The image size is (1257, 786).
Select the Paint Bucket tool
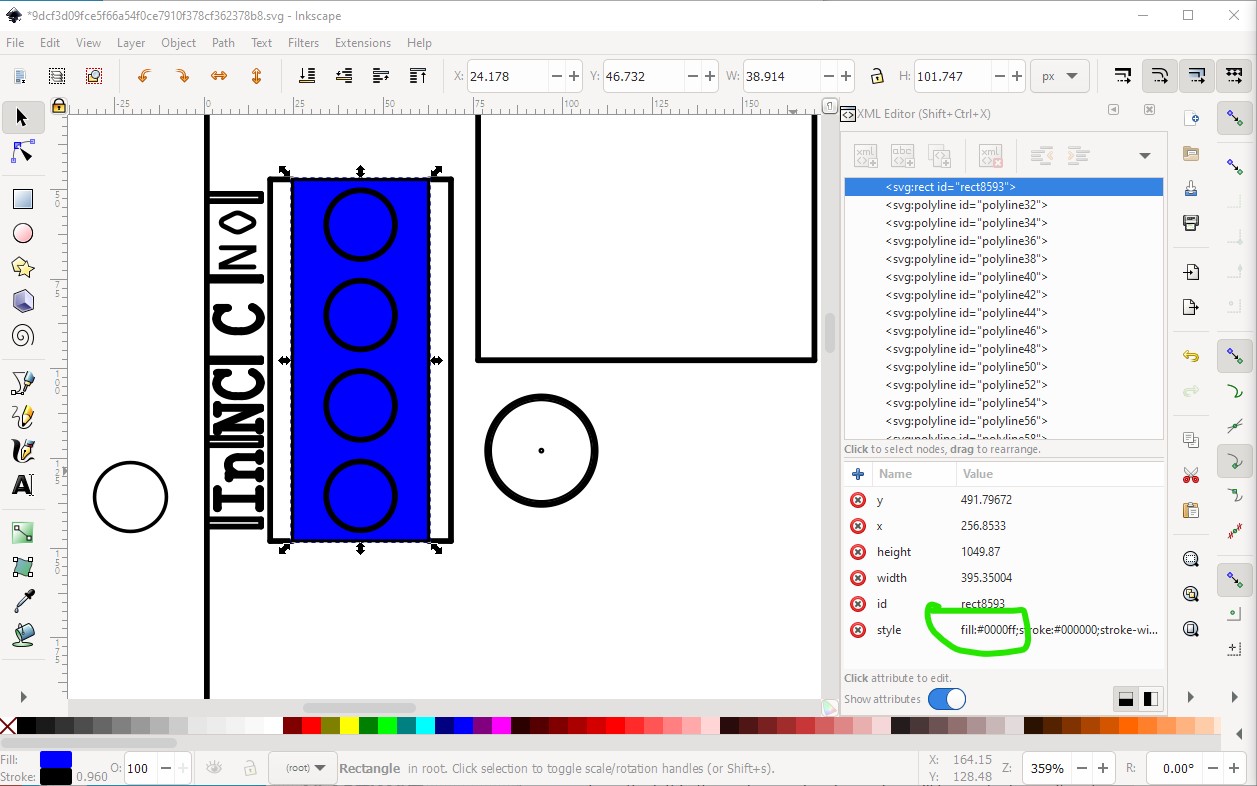[22, 634]
